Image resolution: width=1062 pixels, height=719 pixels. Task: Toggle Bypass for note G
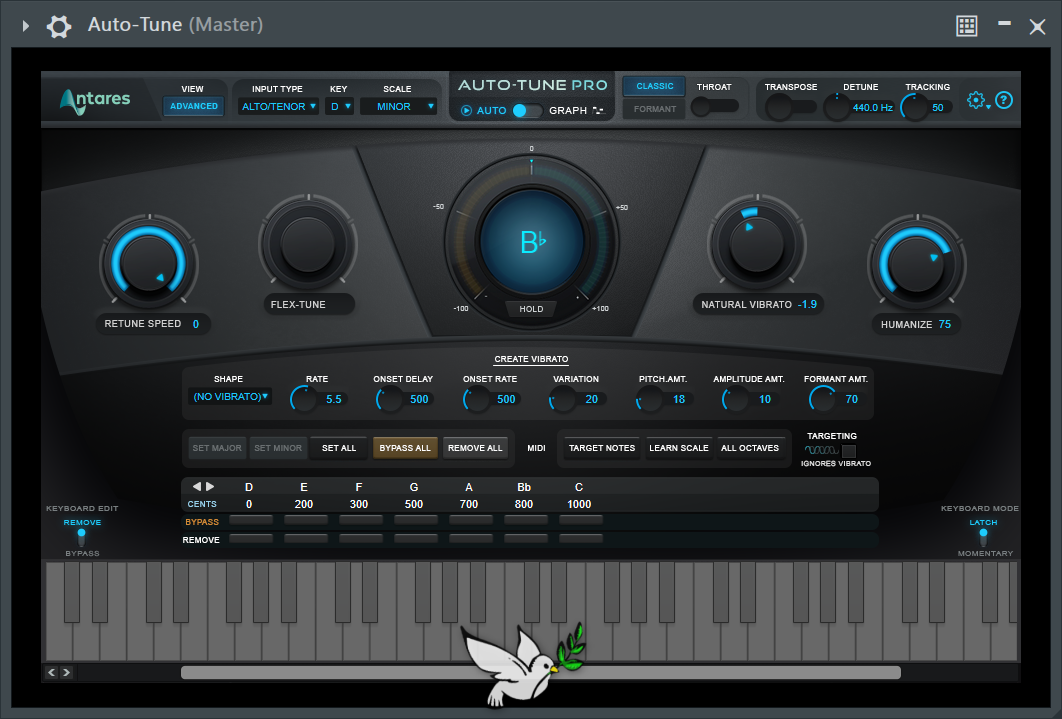tap(416, 521)
